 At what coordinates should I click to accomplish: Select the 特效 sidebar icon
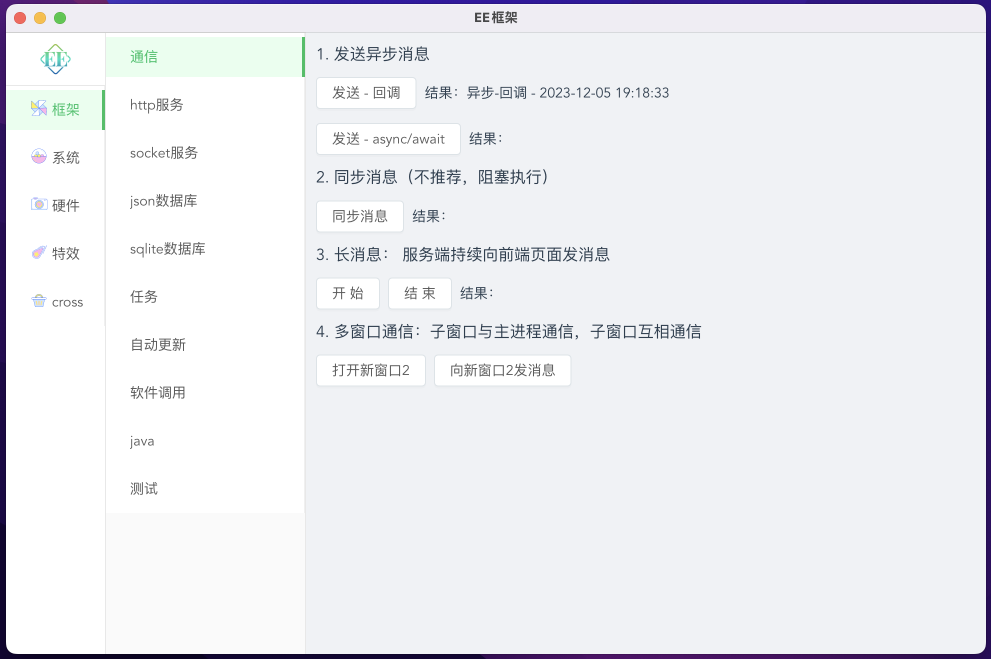(39, 253)
